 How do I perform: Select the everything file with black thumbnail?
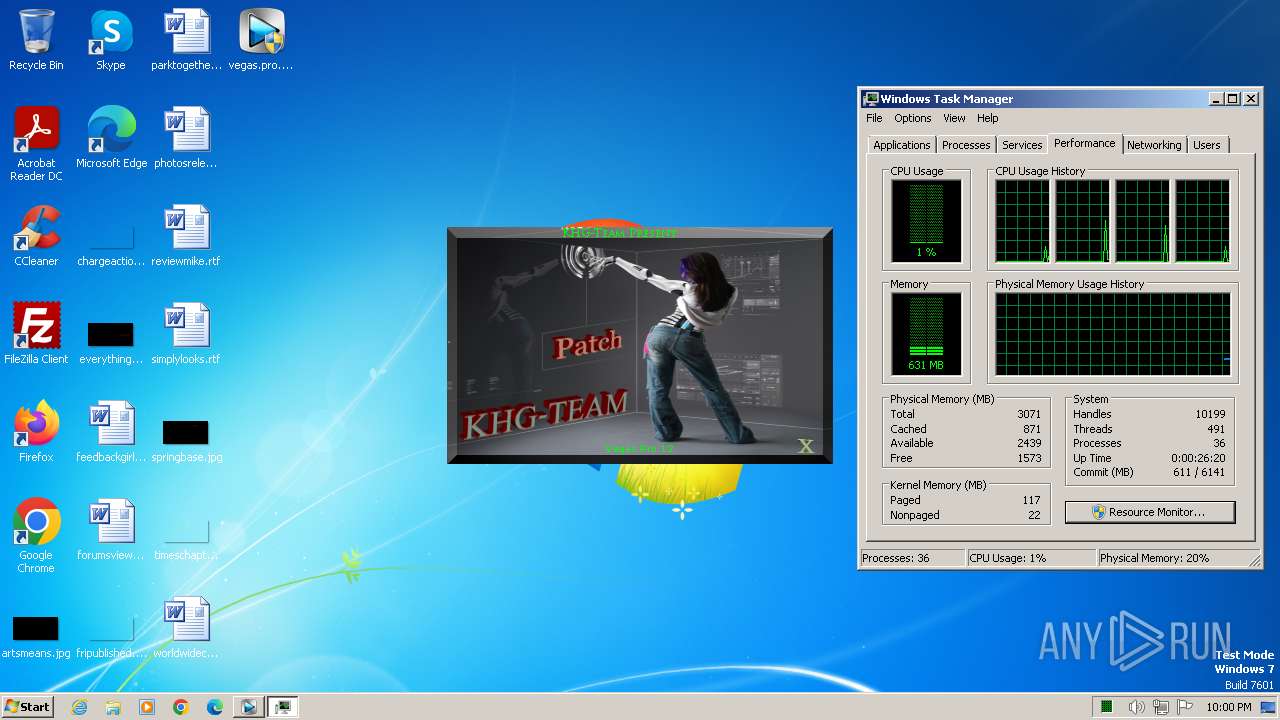tap(111, 342)
